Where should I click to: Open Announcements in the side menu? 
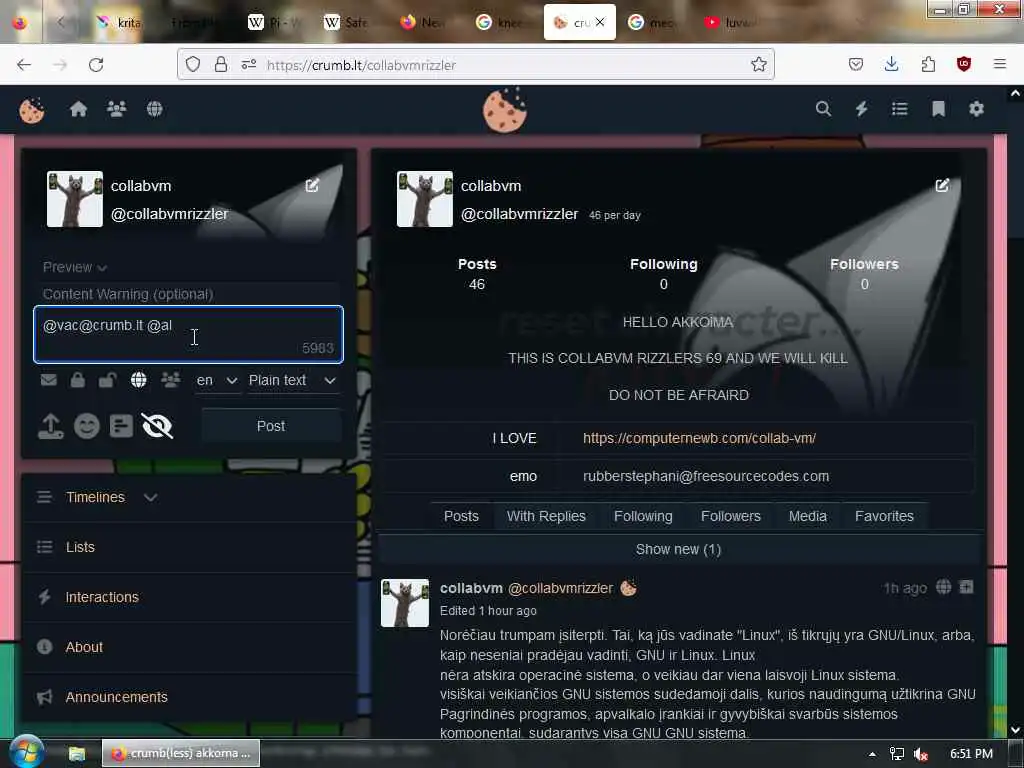pos(189,697)
